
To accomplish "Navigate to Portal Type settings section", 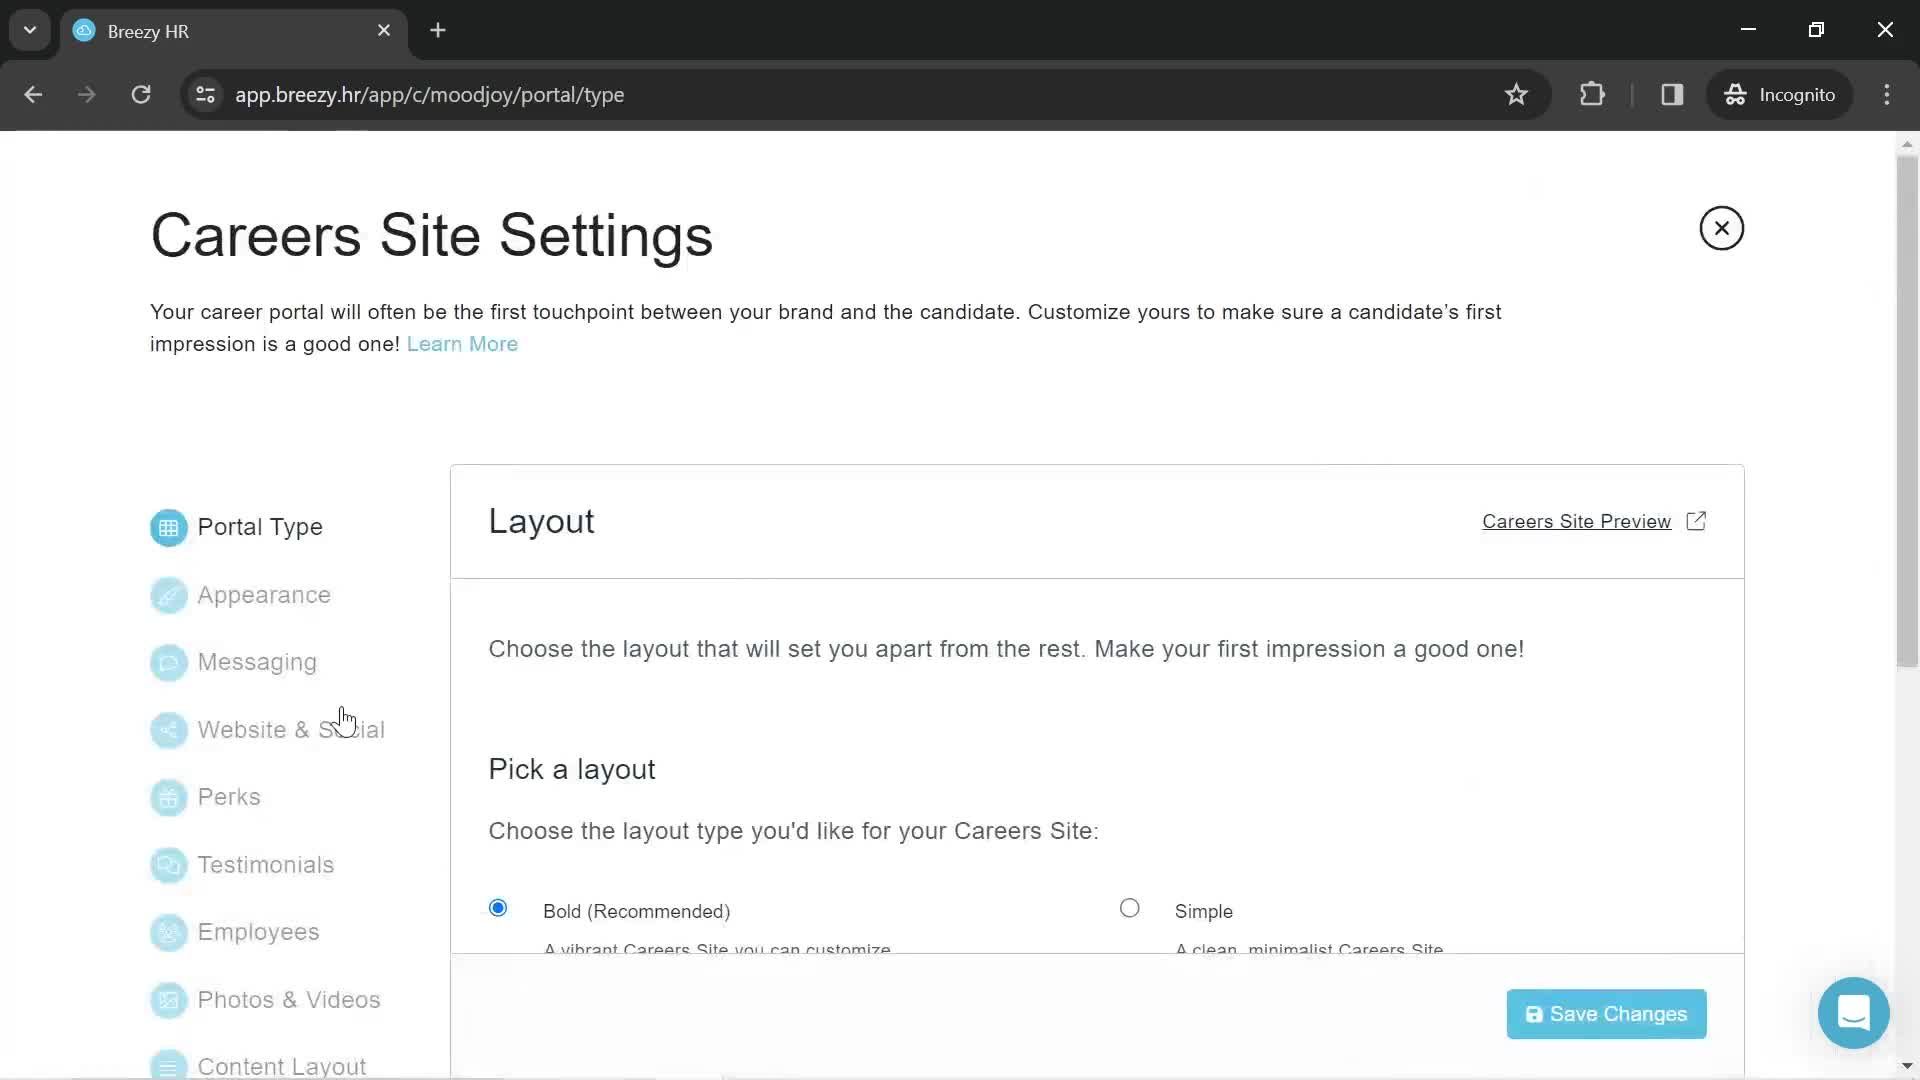I will (x=258, y=526).
